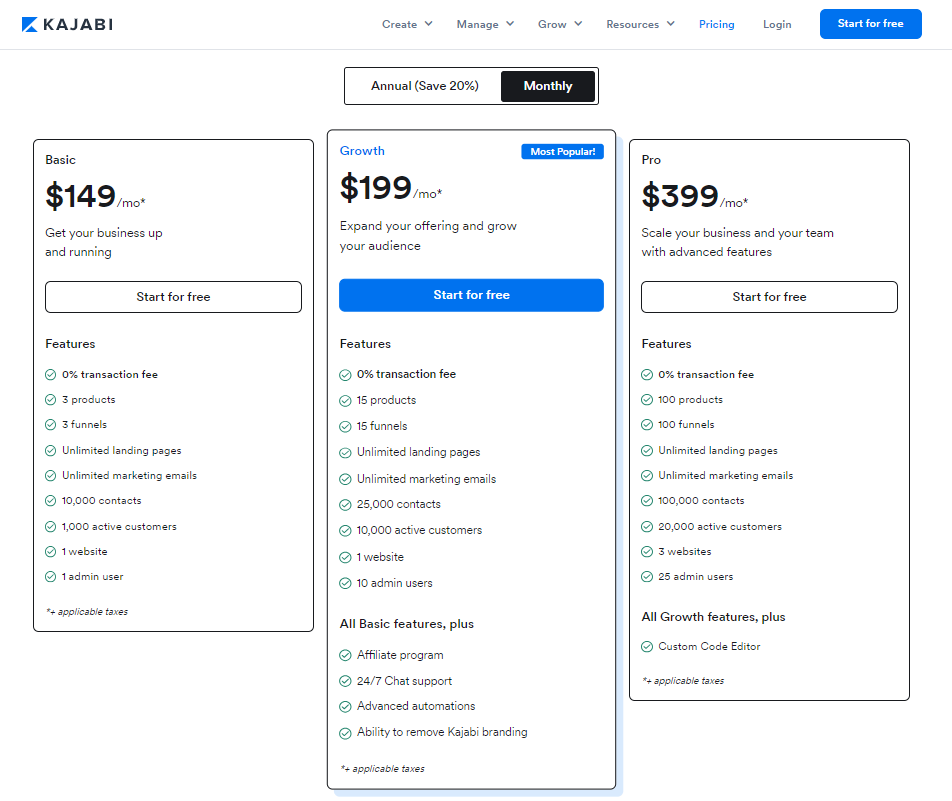Click checkmark beside 10,000 active customers
Viewport: 952px width, 801px height.
point(345,531)
